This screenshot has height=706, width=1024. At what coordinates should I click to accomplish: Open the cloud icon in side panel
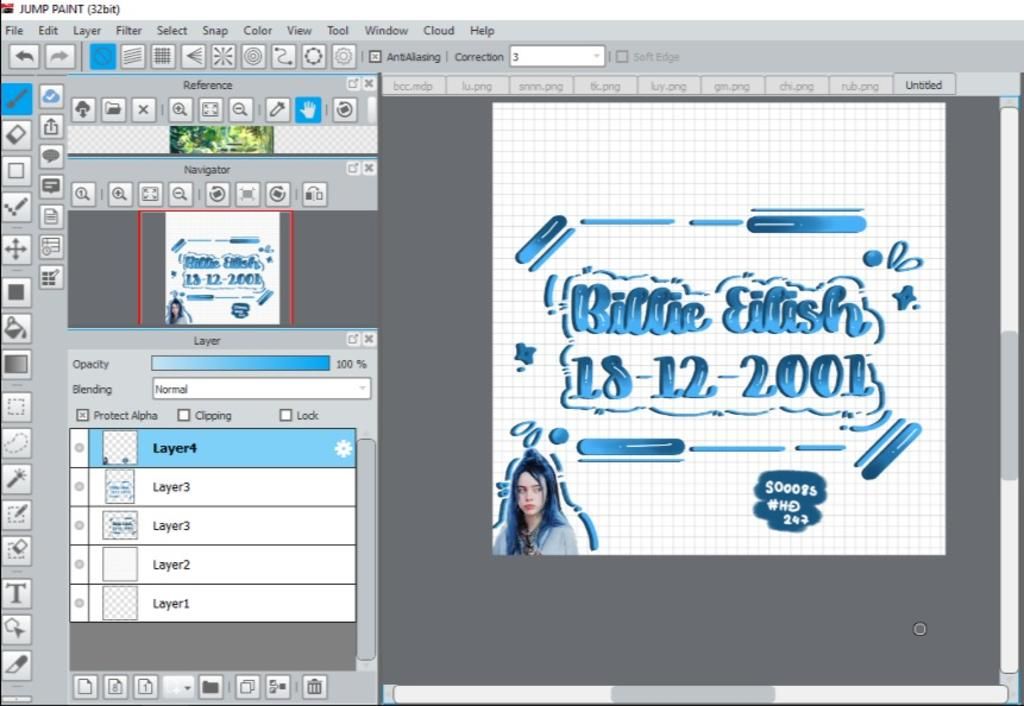[x=51, y=96]
